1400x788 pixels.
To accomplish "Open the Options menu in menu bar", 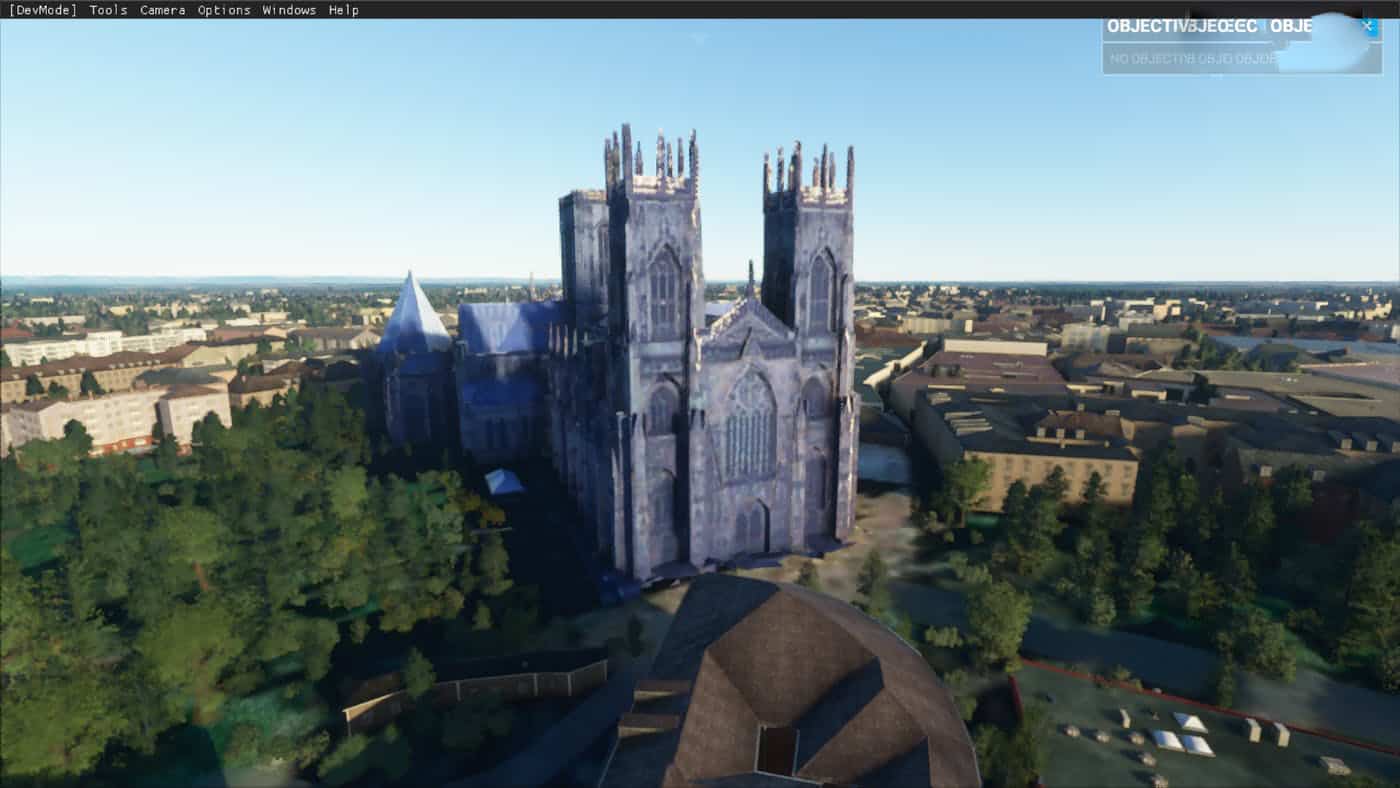I will point(224,10).
